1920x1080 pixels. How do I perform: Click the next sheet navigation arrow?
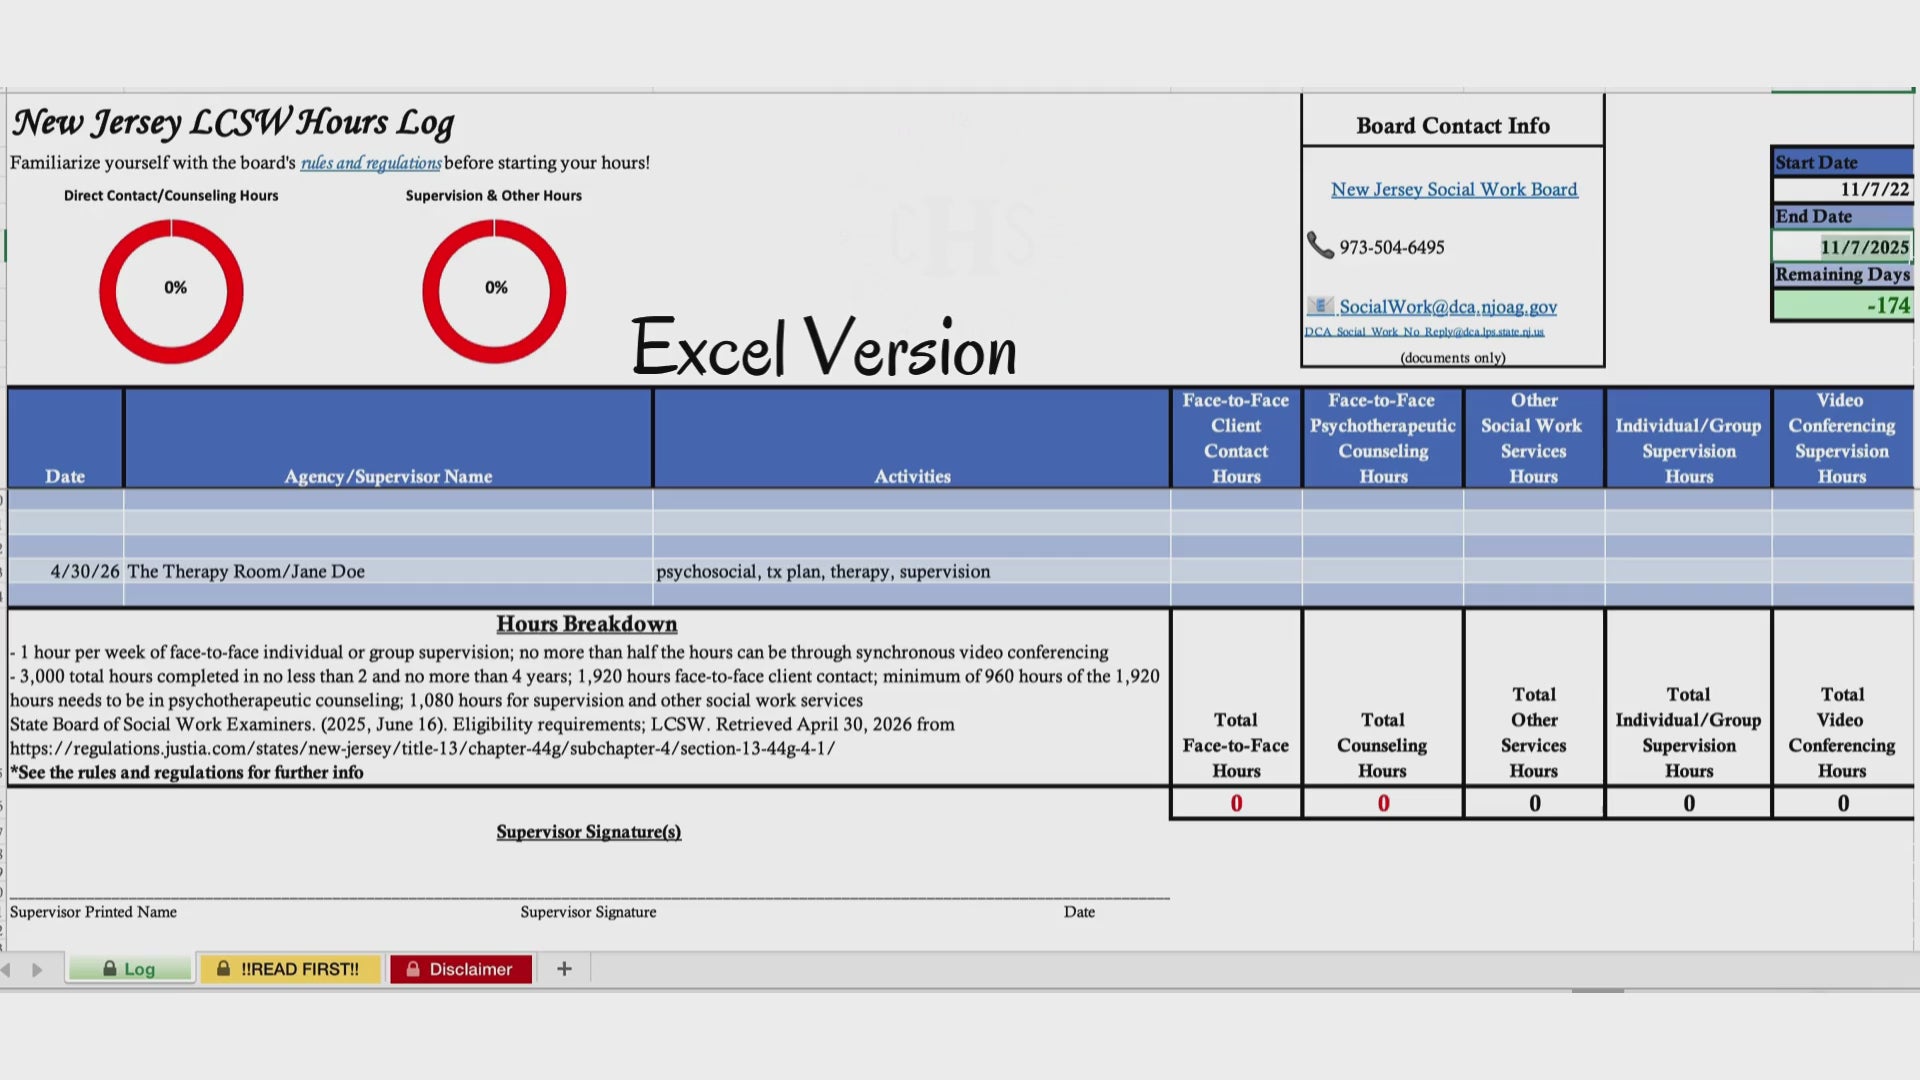tap(37, 970)
